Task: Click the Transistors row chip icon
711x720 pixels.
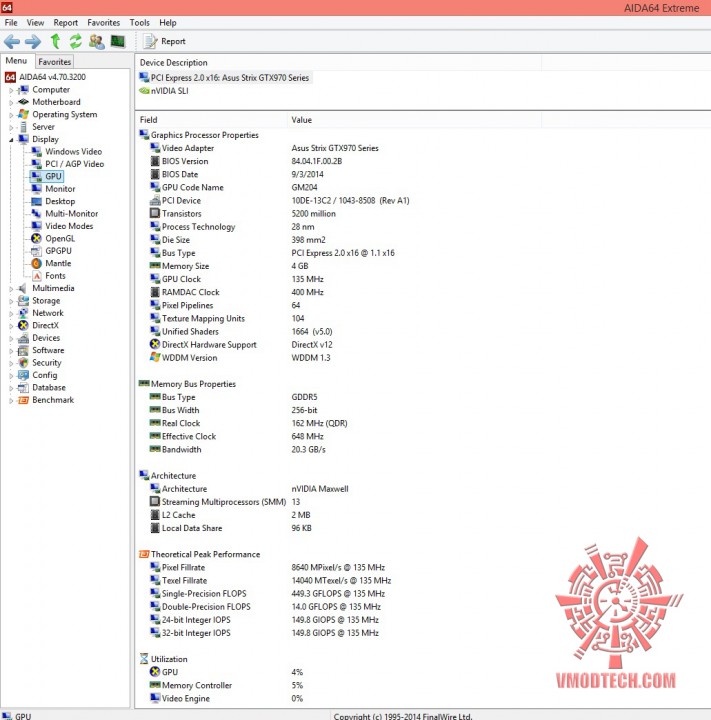Action: click(155, 214)
